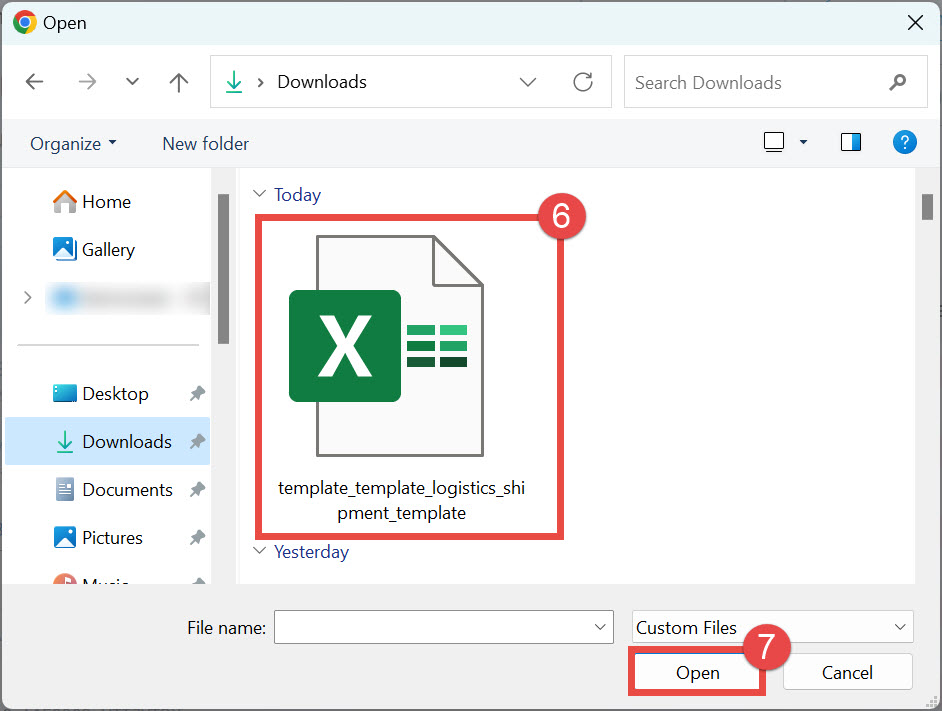Click the Gallery picture icon
Viewport: 942px width, 711px height.
(x=64, y=249)
